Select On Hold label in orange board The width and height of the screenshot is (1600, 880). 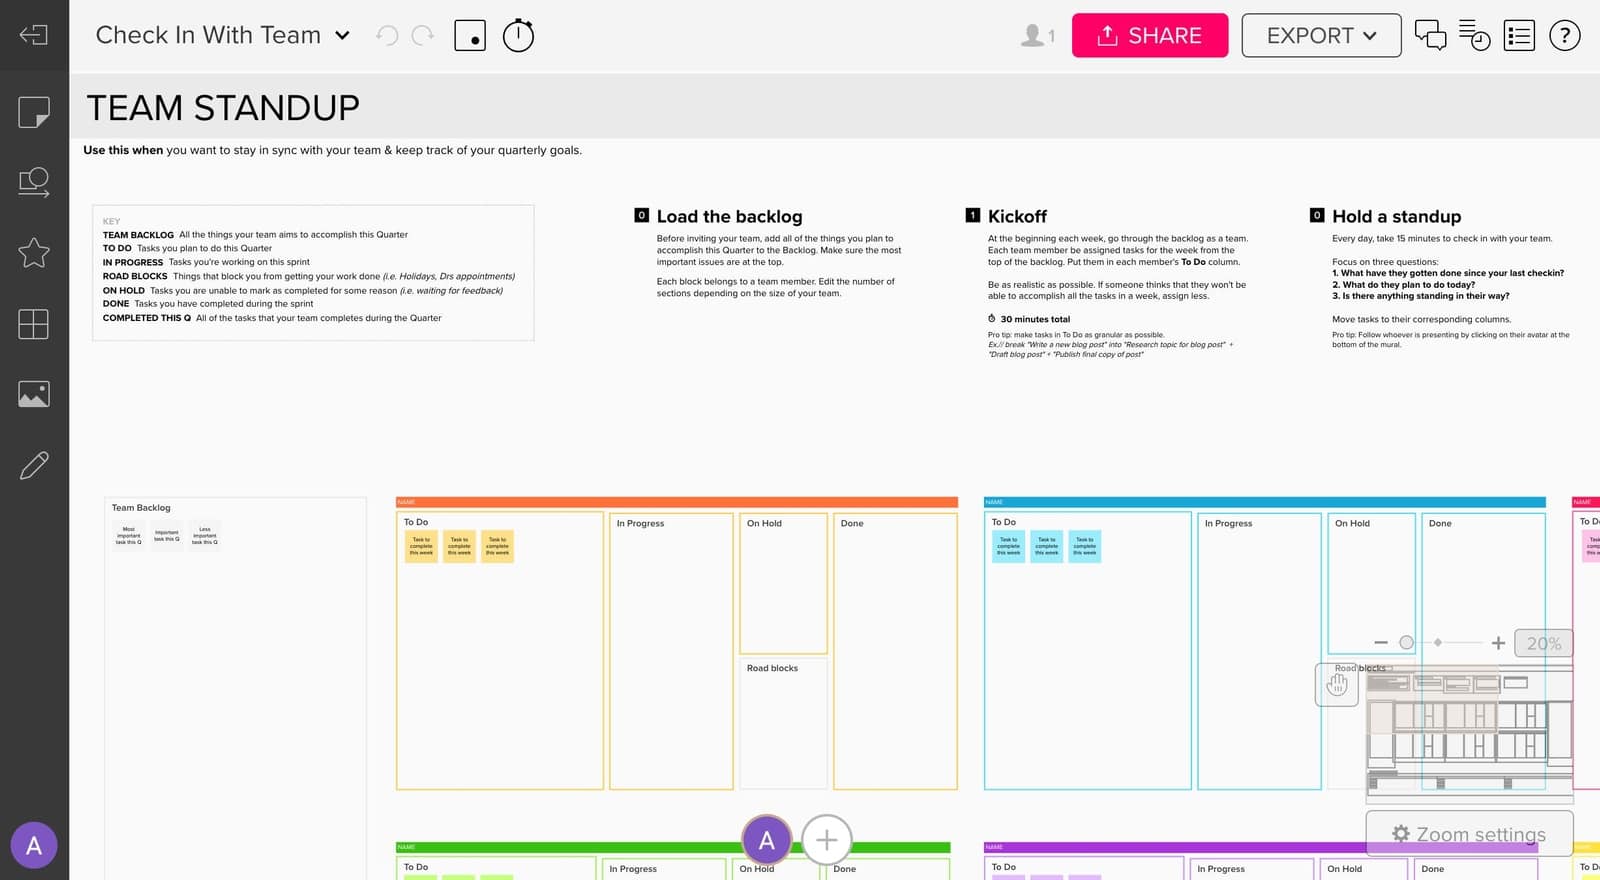point(764,523)
